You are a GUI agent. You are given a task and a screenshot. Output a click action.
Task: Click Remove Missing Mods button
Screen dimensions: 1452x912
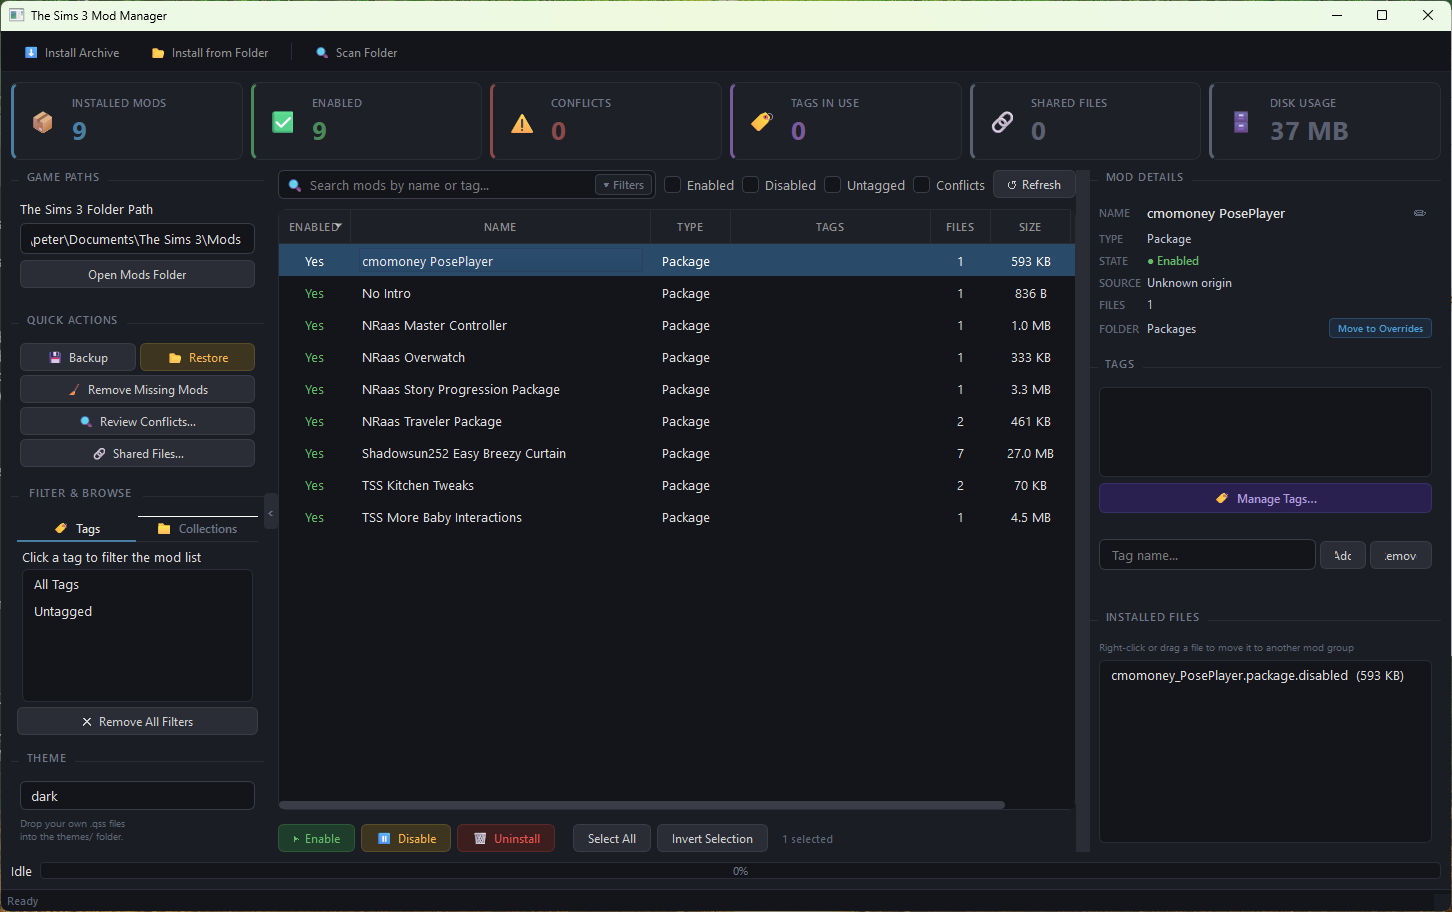click(x=137, y=390)
